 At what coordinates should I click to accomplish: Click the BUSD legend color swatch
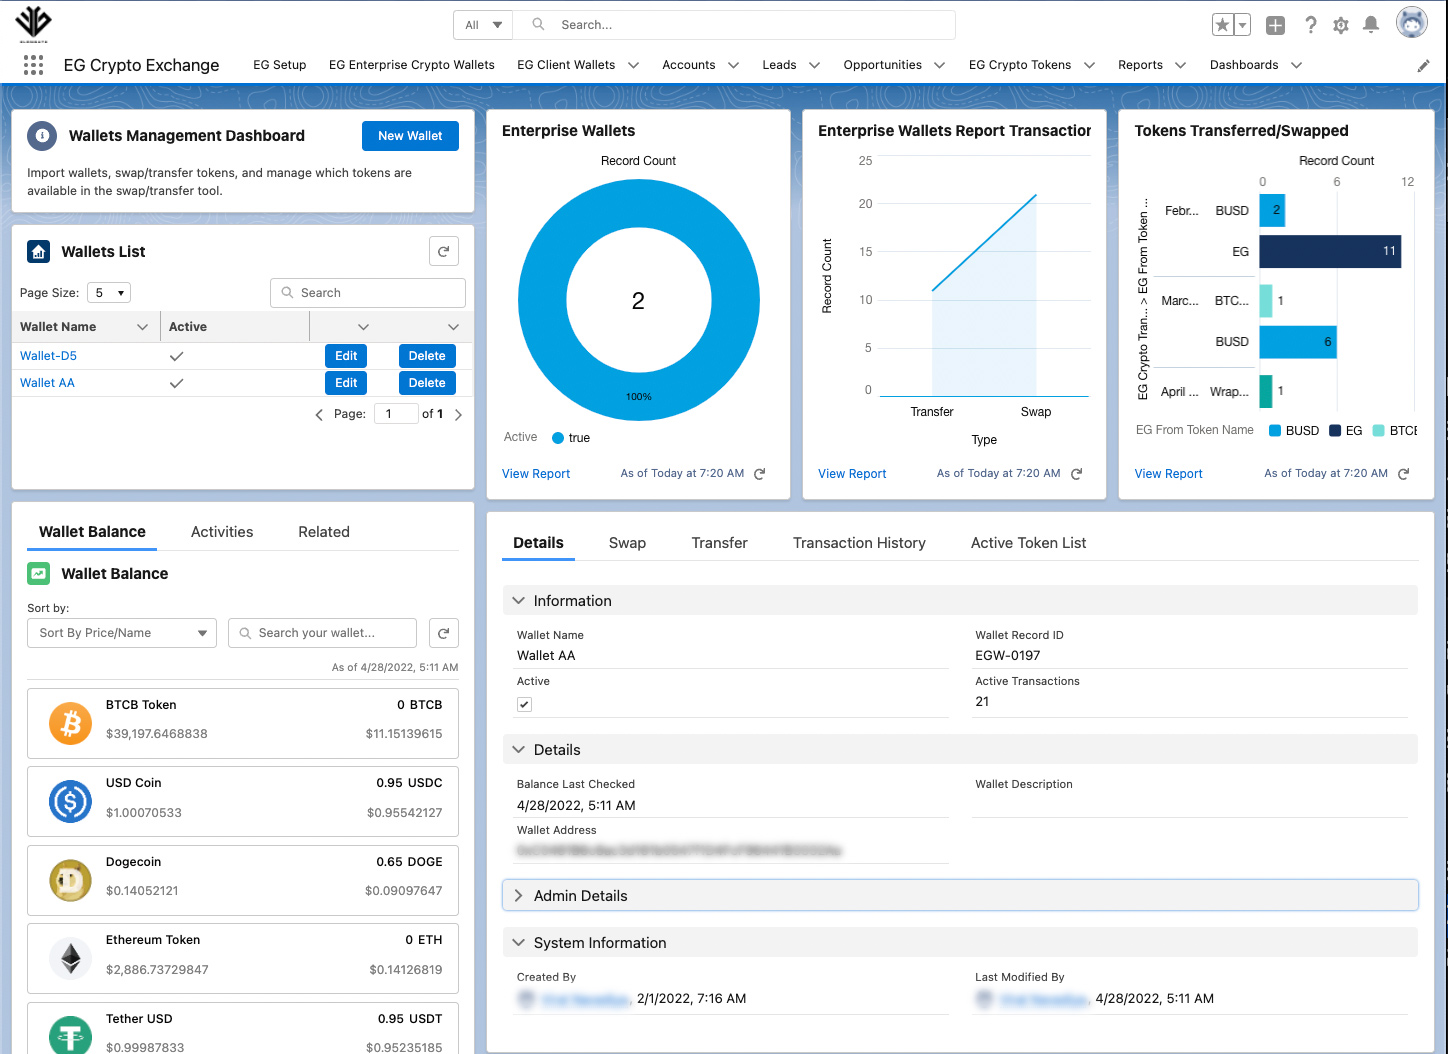(x=1275, y=431)
